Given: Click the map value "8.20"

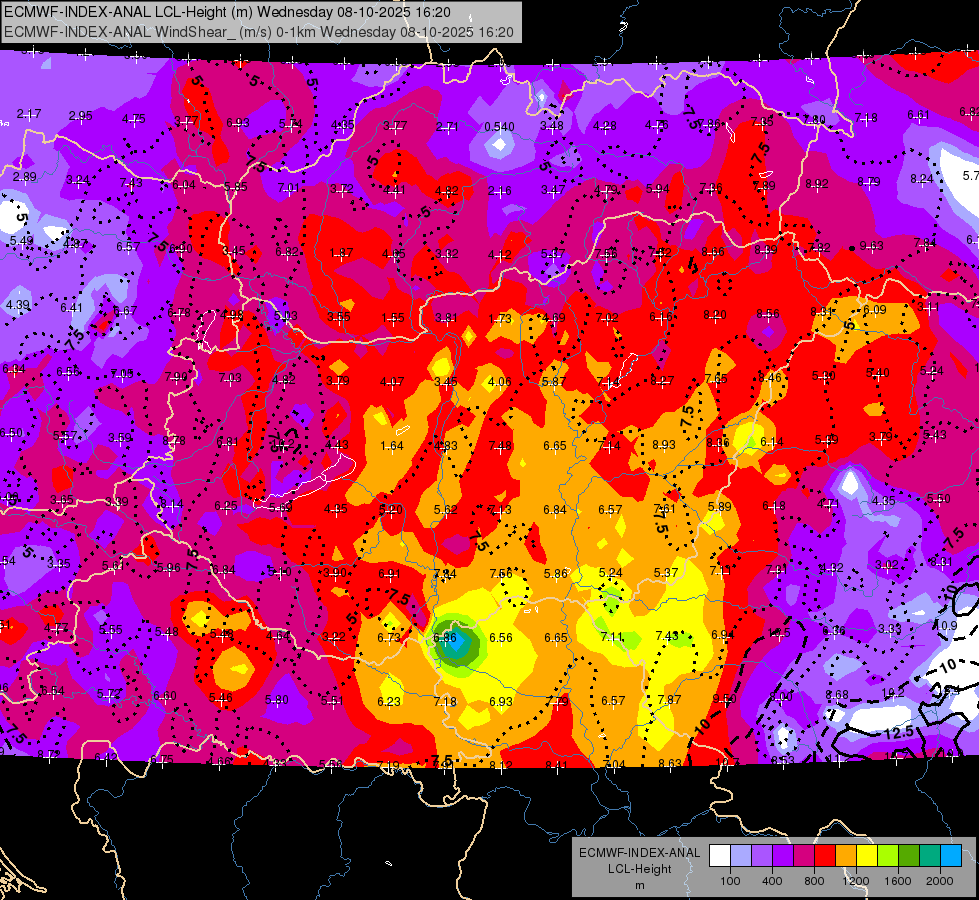Looking at the screenshot, I should point(715,315).
